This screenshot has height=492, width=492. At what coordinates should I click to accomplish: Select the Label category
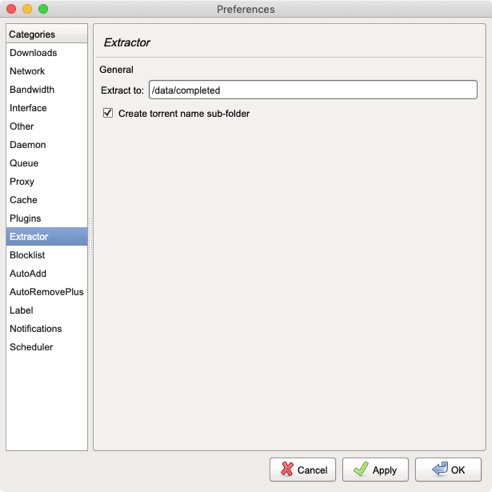click(47, 310)
